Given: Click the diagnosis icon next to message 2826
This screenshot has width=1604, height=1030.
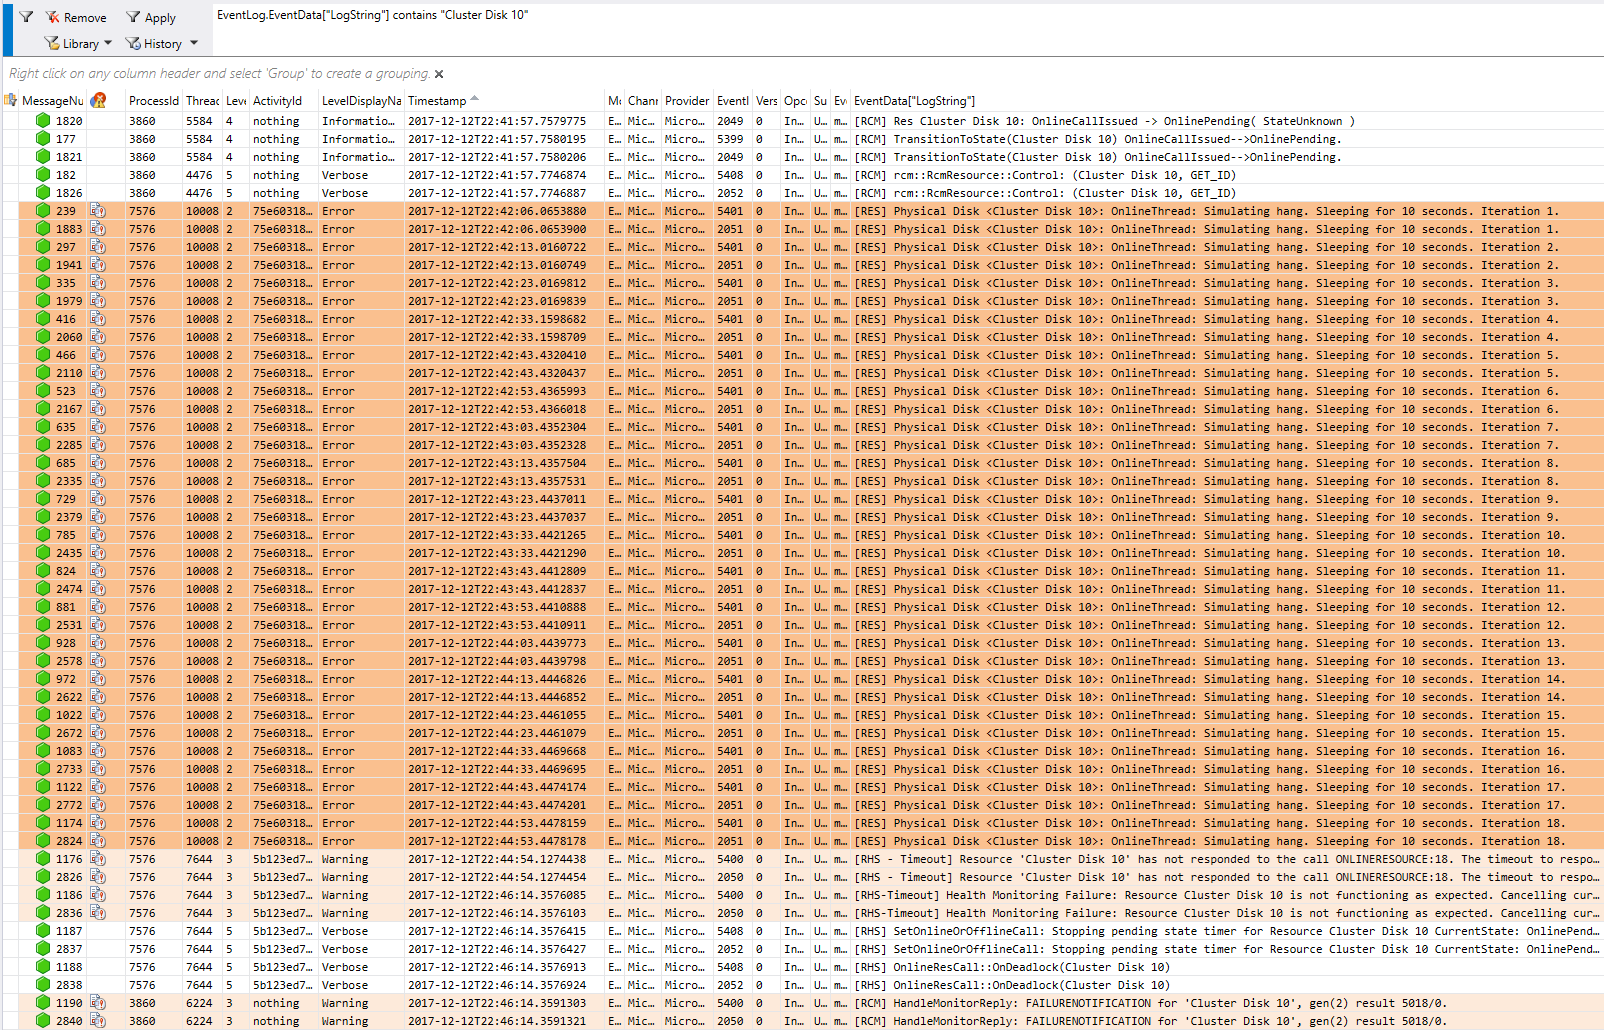Looking at the screenshot, I should (97, 877).
